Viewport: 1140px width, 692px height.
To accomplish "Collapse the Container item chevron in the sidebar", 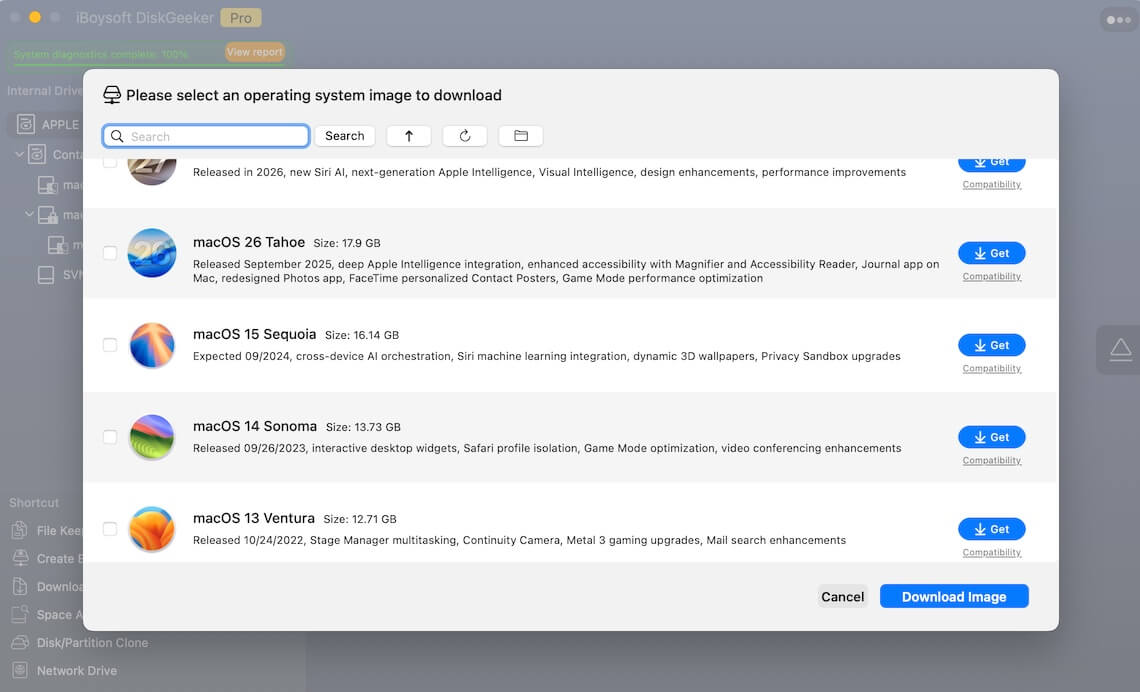I will click(x=19, y=154).
